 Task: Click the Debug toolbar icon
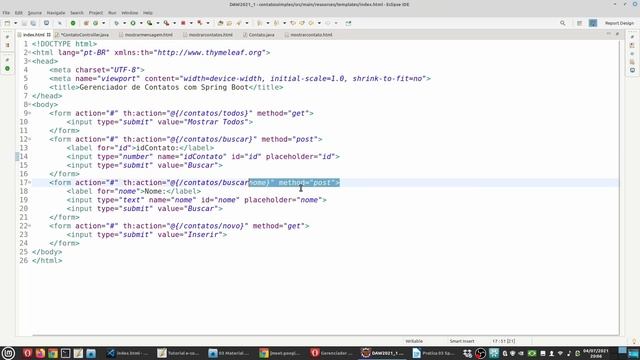116,23
